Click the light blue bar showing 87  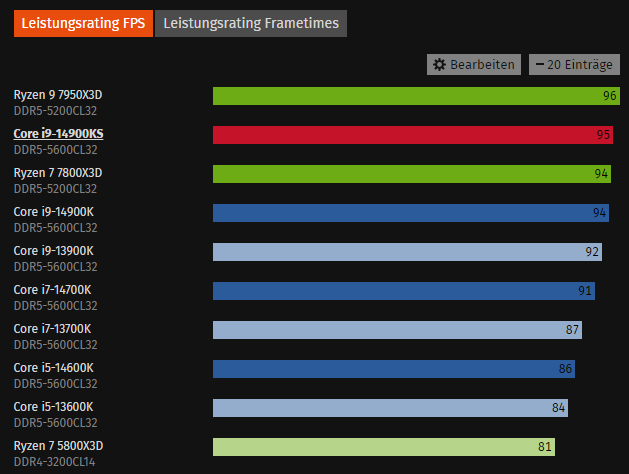[x=398, y=330]
